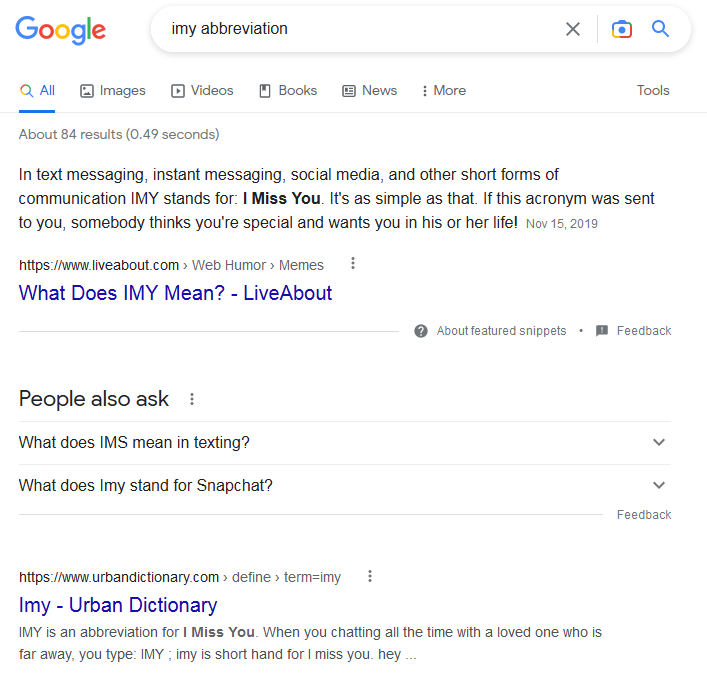The height and width of the screenshot is (697, 707).
Task: Open the three-dot menu beside liveabout.com result
Action: [x=353, y=263]
